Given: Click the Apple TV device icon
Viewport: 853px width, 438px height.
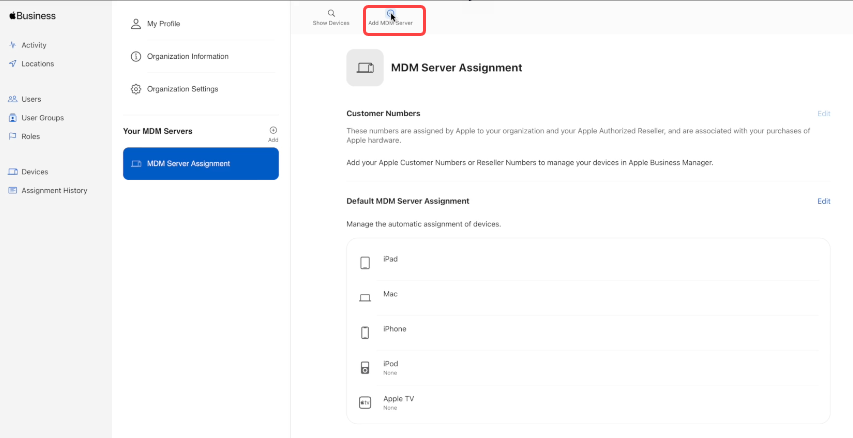Looking at the screenshot, I should (x=365, y=402).
